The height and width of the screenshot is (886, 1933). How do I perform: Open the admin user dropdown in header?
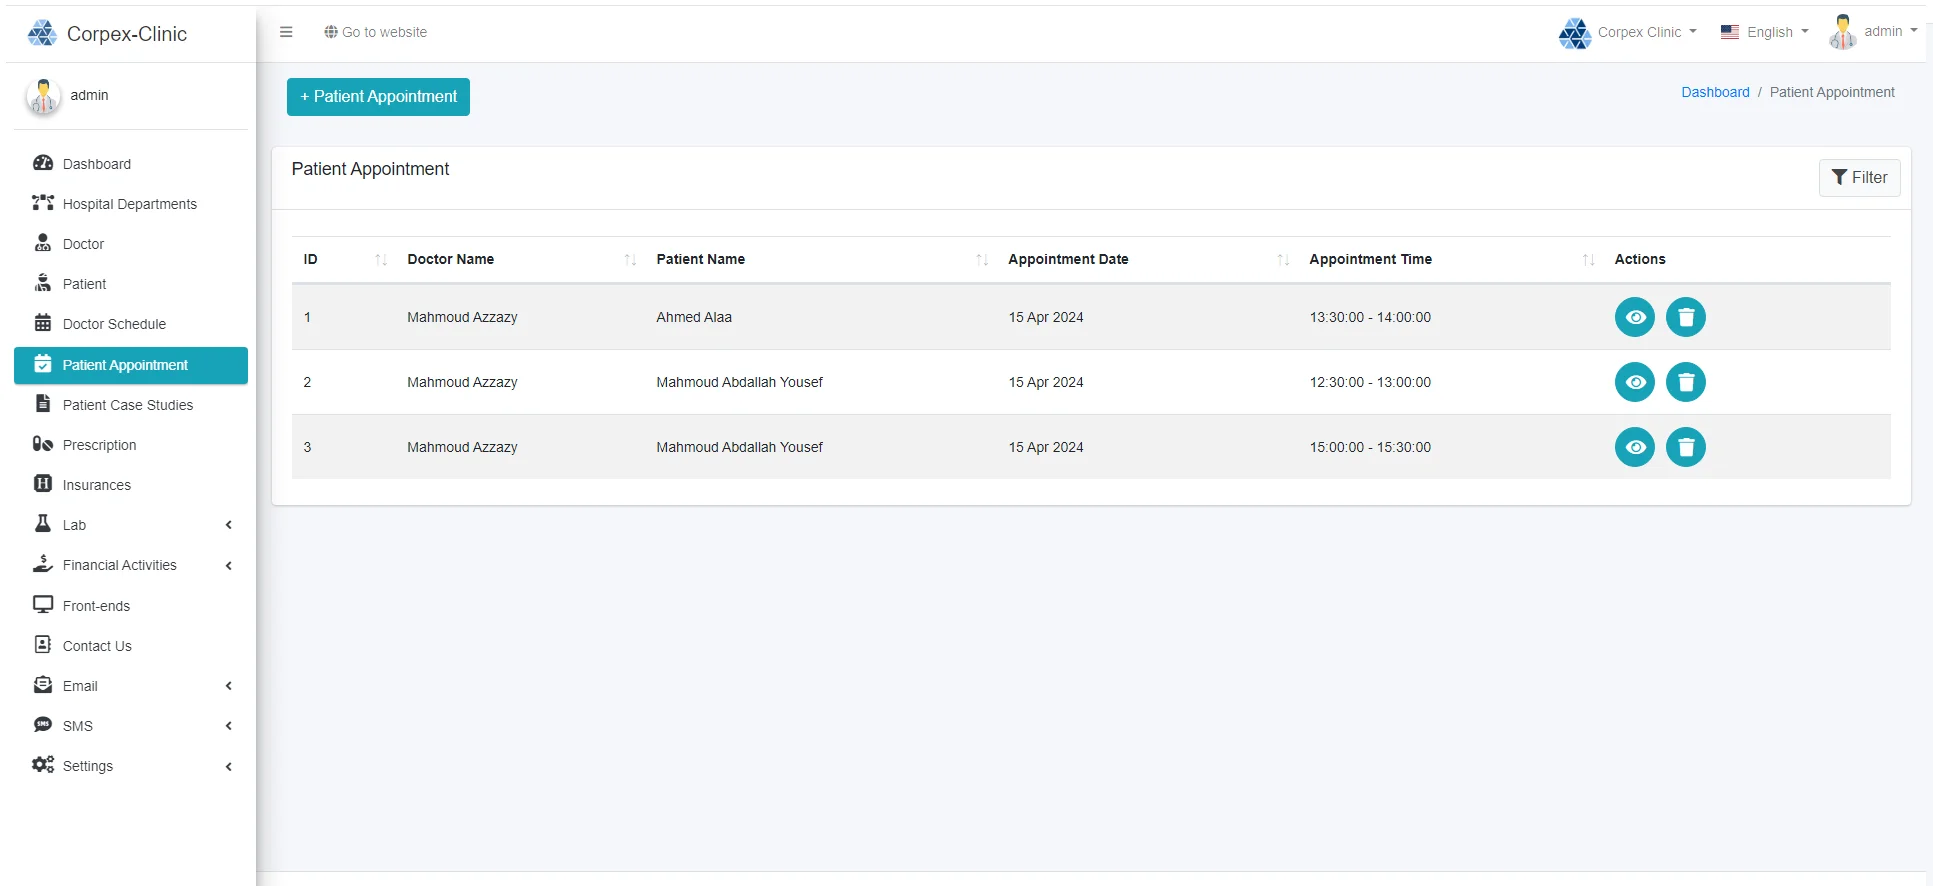[1873, 32]
